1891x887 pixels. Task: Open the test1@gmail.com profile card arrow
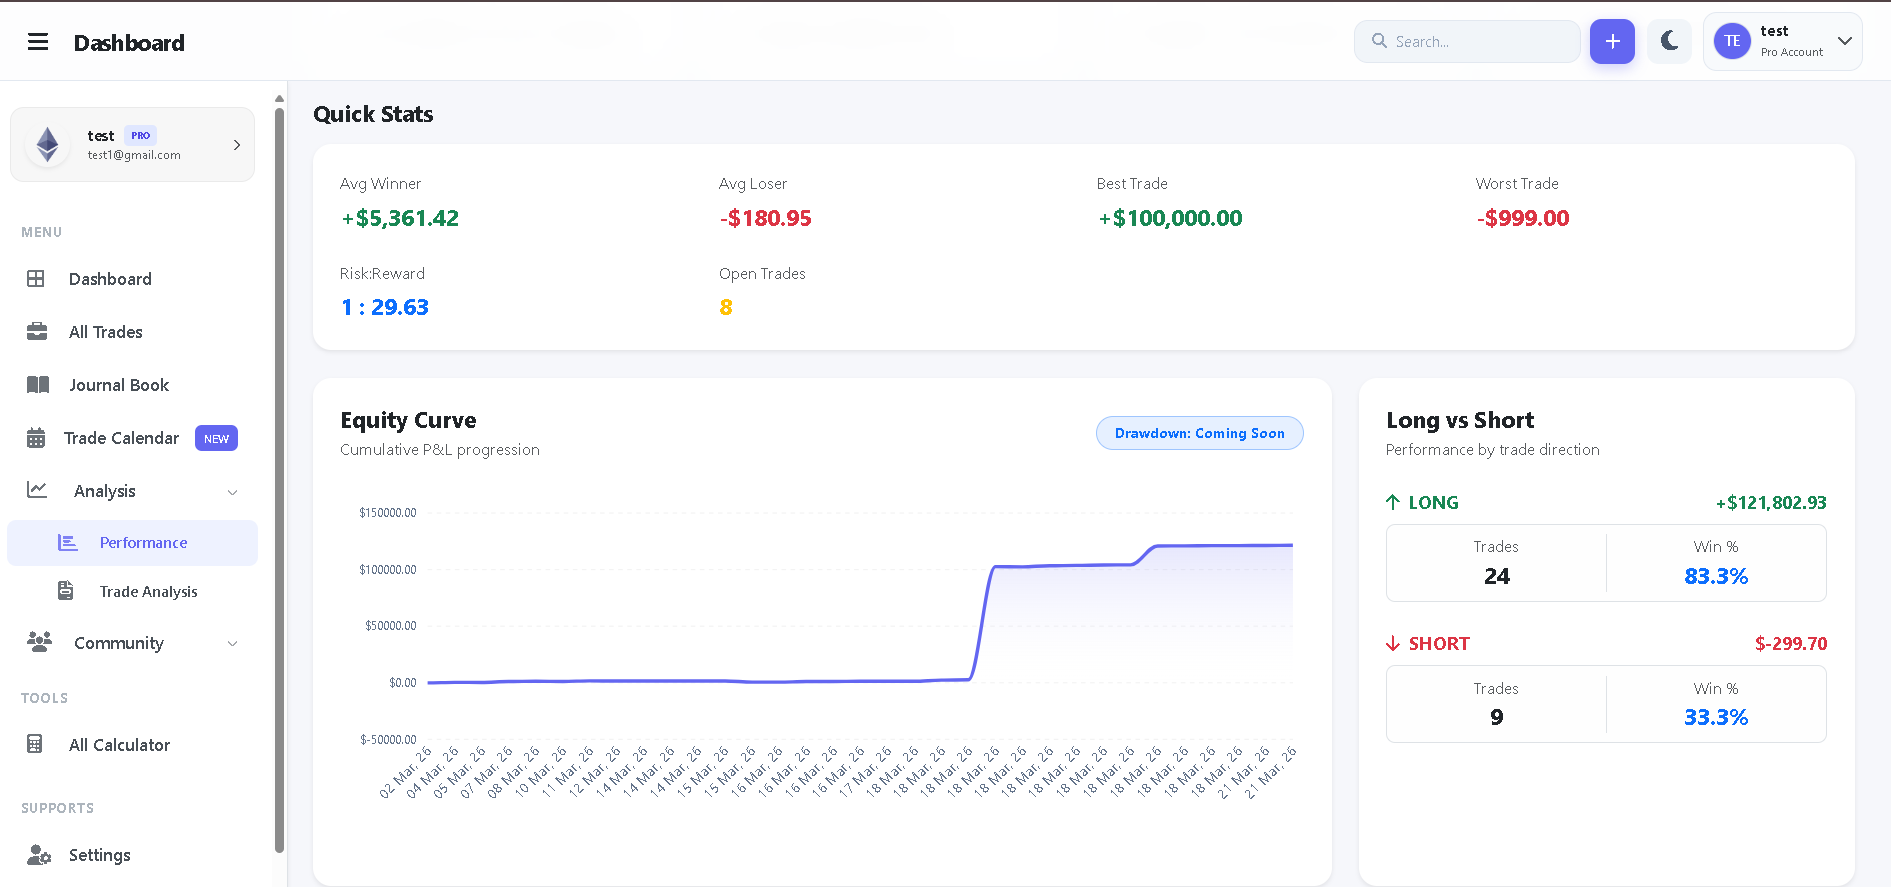point(237,145)
